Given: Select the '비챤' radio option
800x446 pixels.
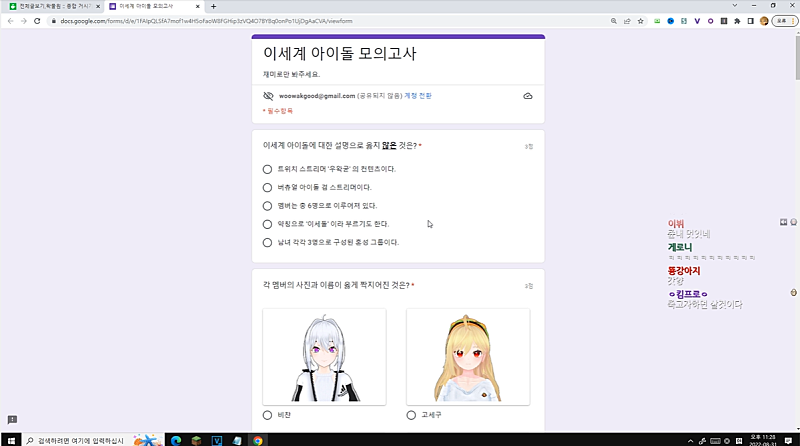Looking at the screenshot, I should (267, 415).
